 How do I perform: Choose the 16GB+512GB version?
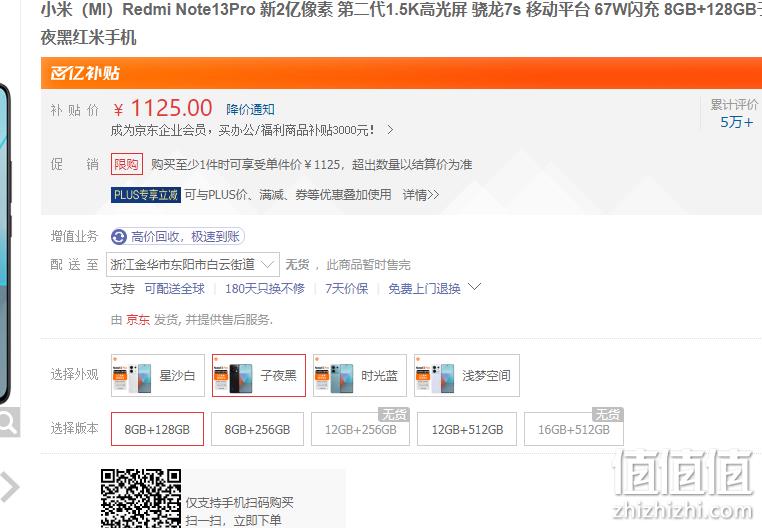(574, 429)
